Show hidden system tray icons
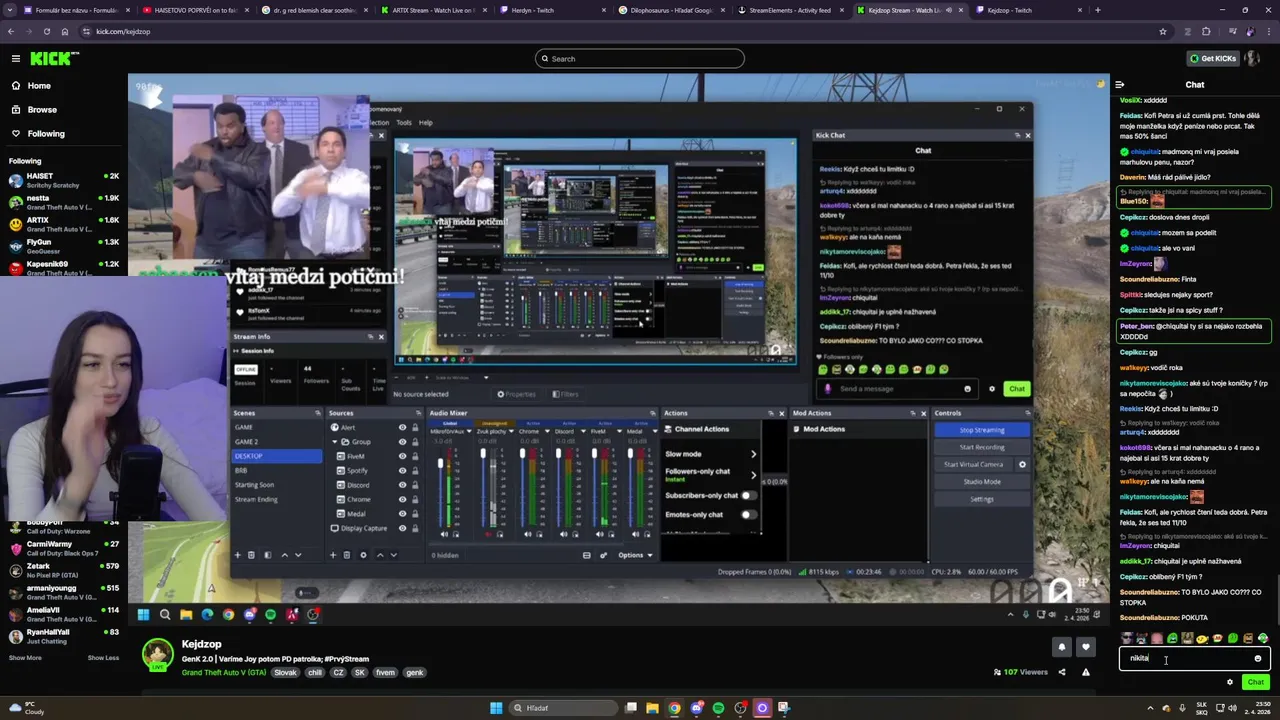This screenshot has width=1280, height=720. (x=1150, y=708)
